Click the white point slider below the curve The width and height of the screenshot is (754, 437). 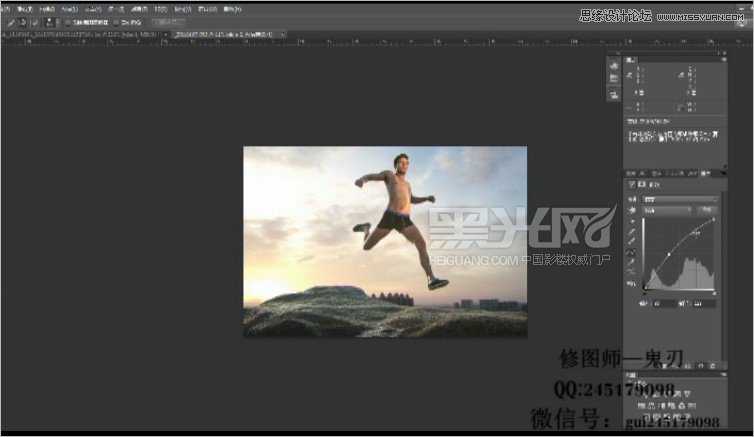[x=714, y=292]
